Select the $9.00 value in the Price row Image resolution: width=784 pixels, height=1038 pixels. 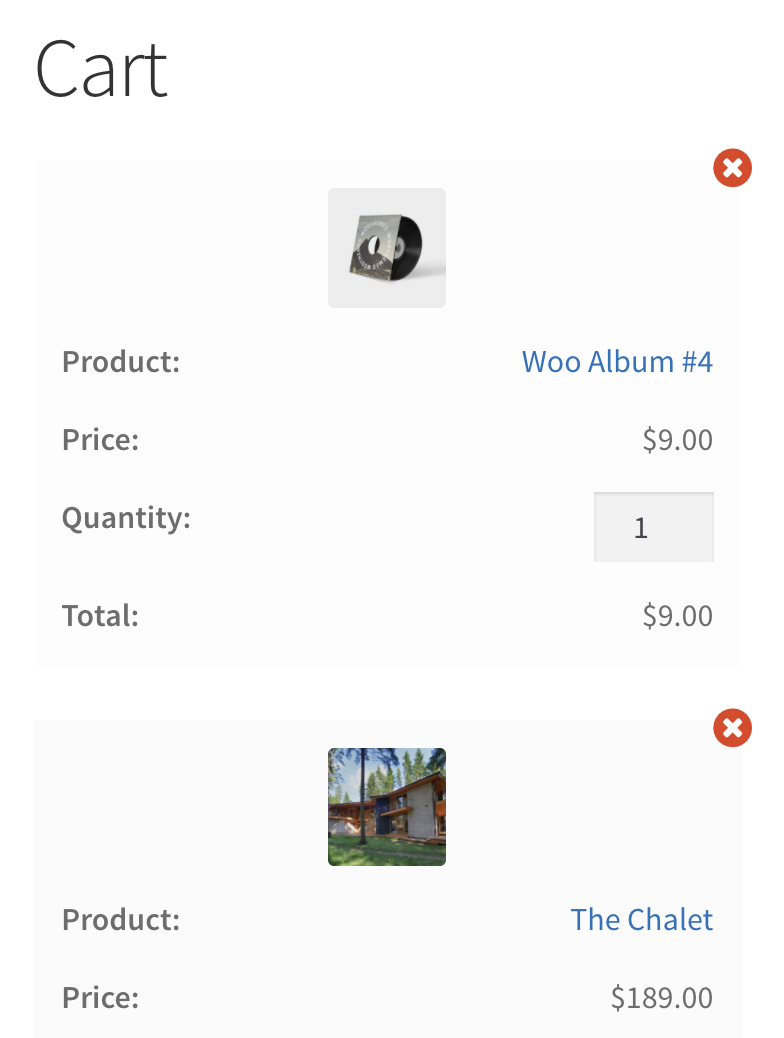pos(677,440)
